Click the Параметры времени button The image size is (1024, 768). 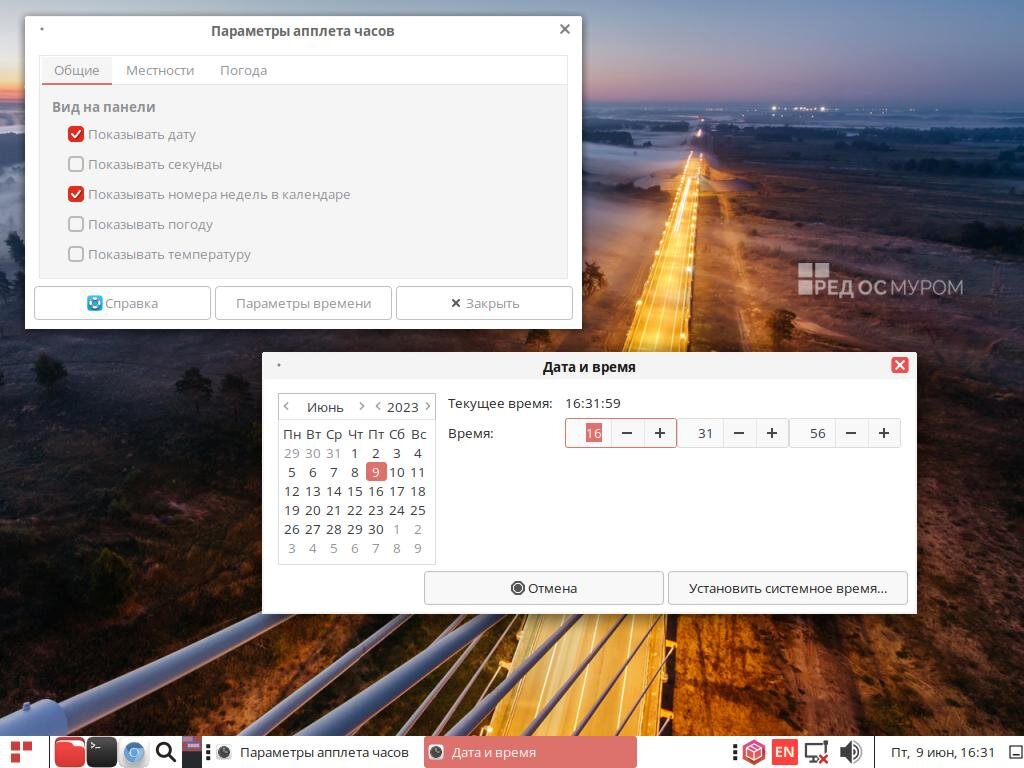pyautogui.click(x=304, y=303)
